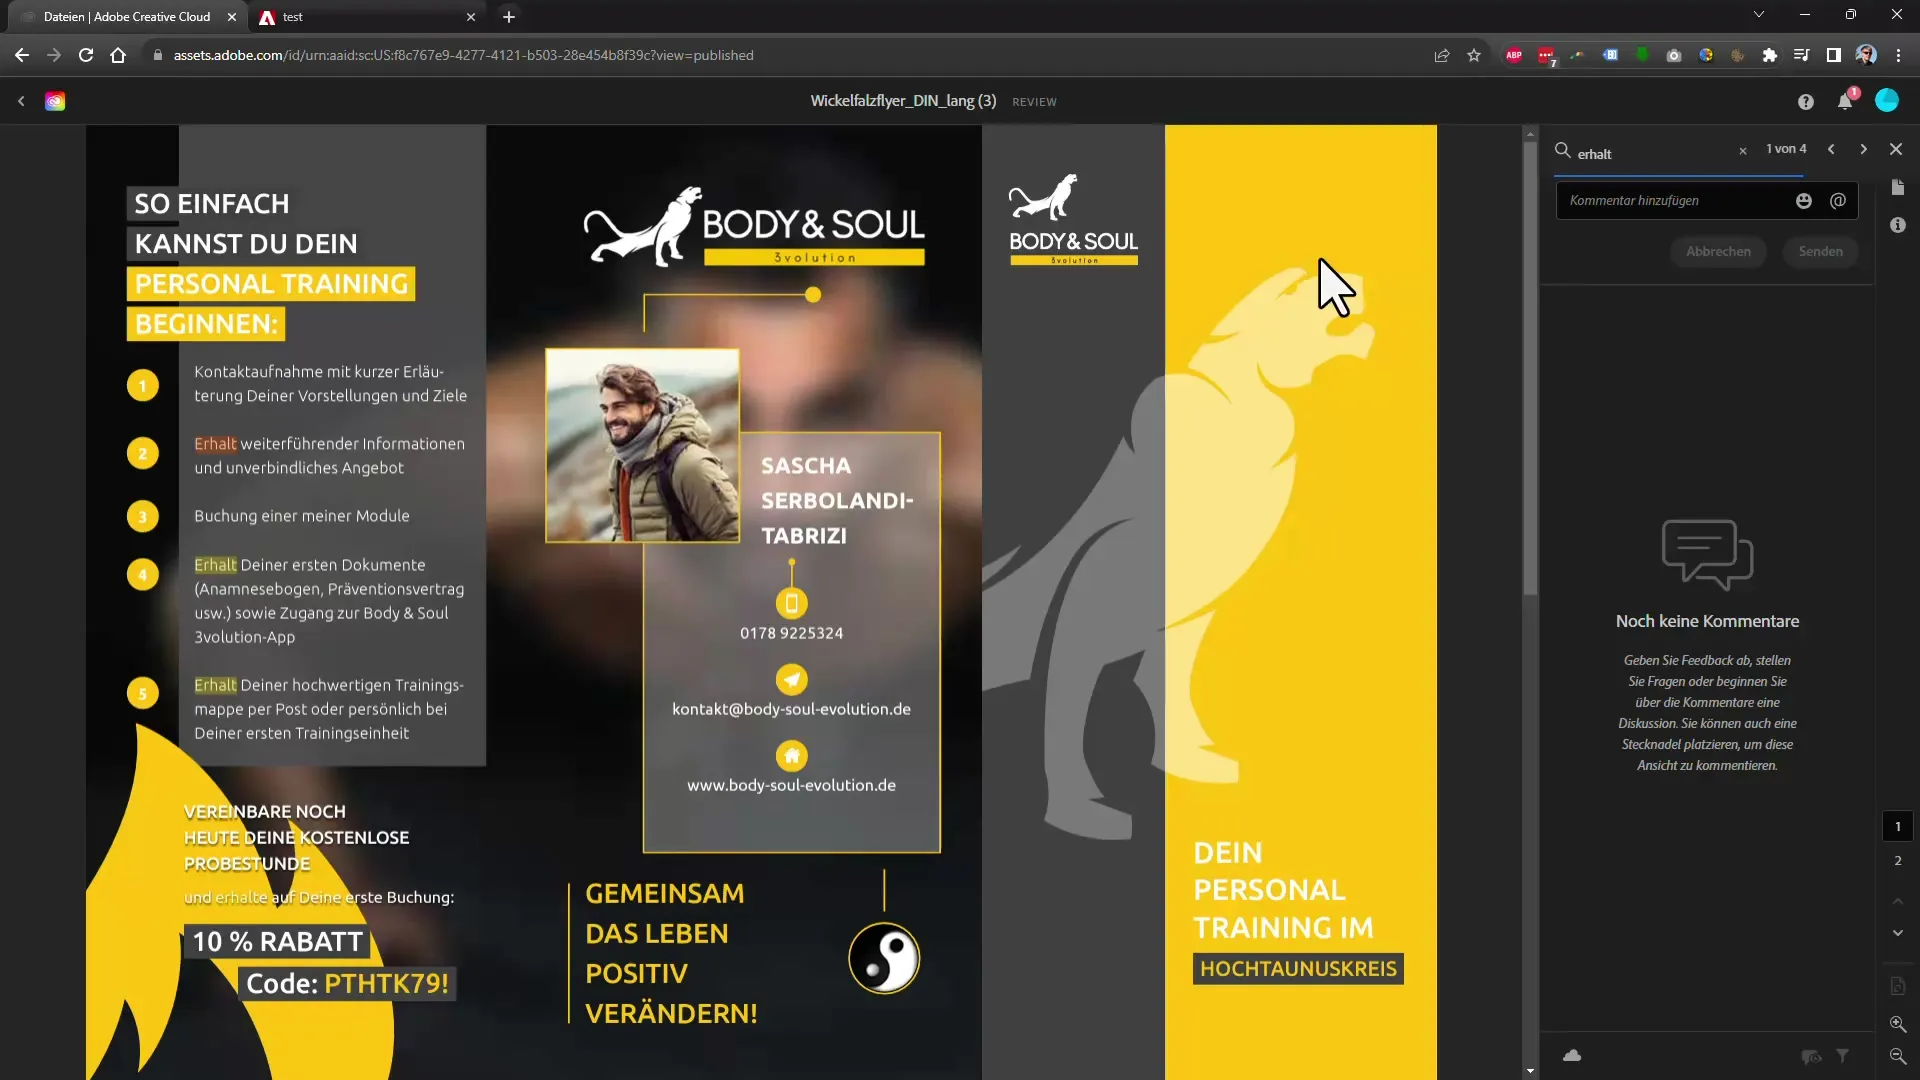Open the info panel icon

coord(1898,226)
